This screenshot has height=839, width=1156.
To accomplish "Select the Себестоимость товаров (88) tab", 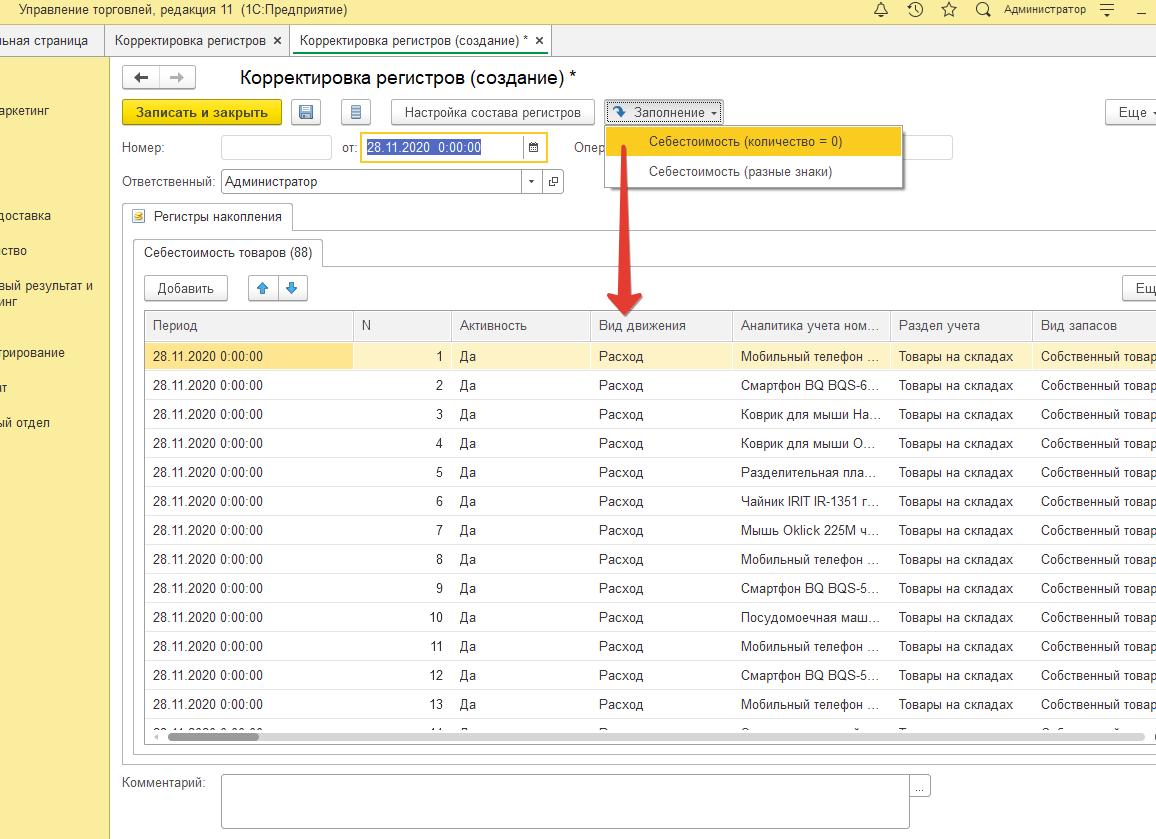I will 228,252.
